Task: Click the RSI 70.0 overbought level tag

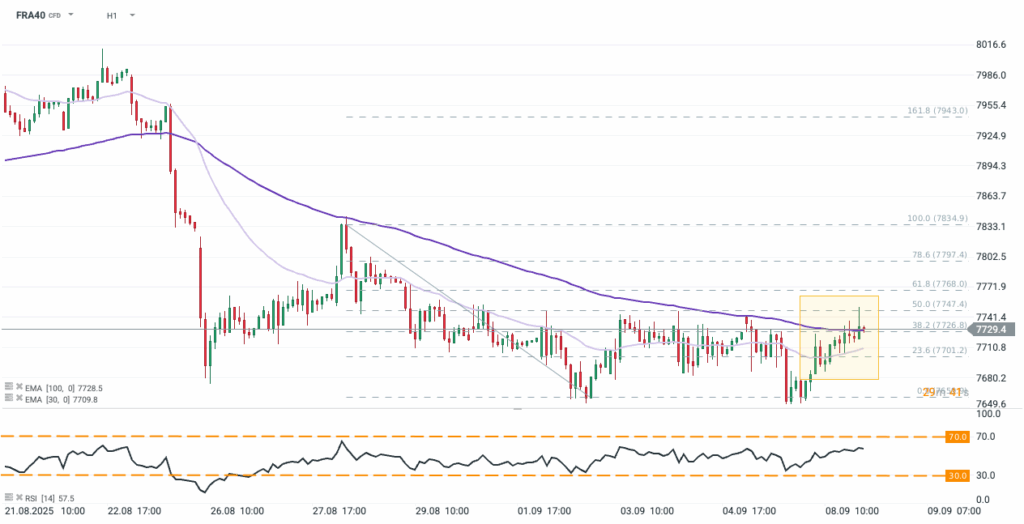Action: [x=957, y=437]
